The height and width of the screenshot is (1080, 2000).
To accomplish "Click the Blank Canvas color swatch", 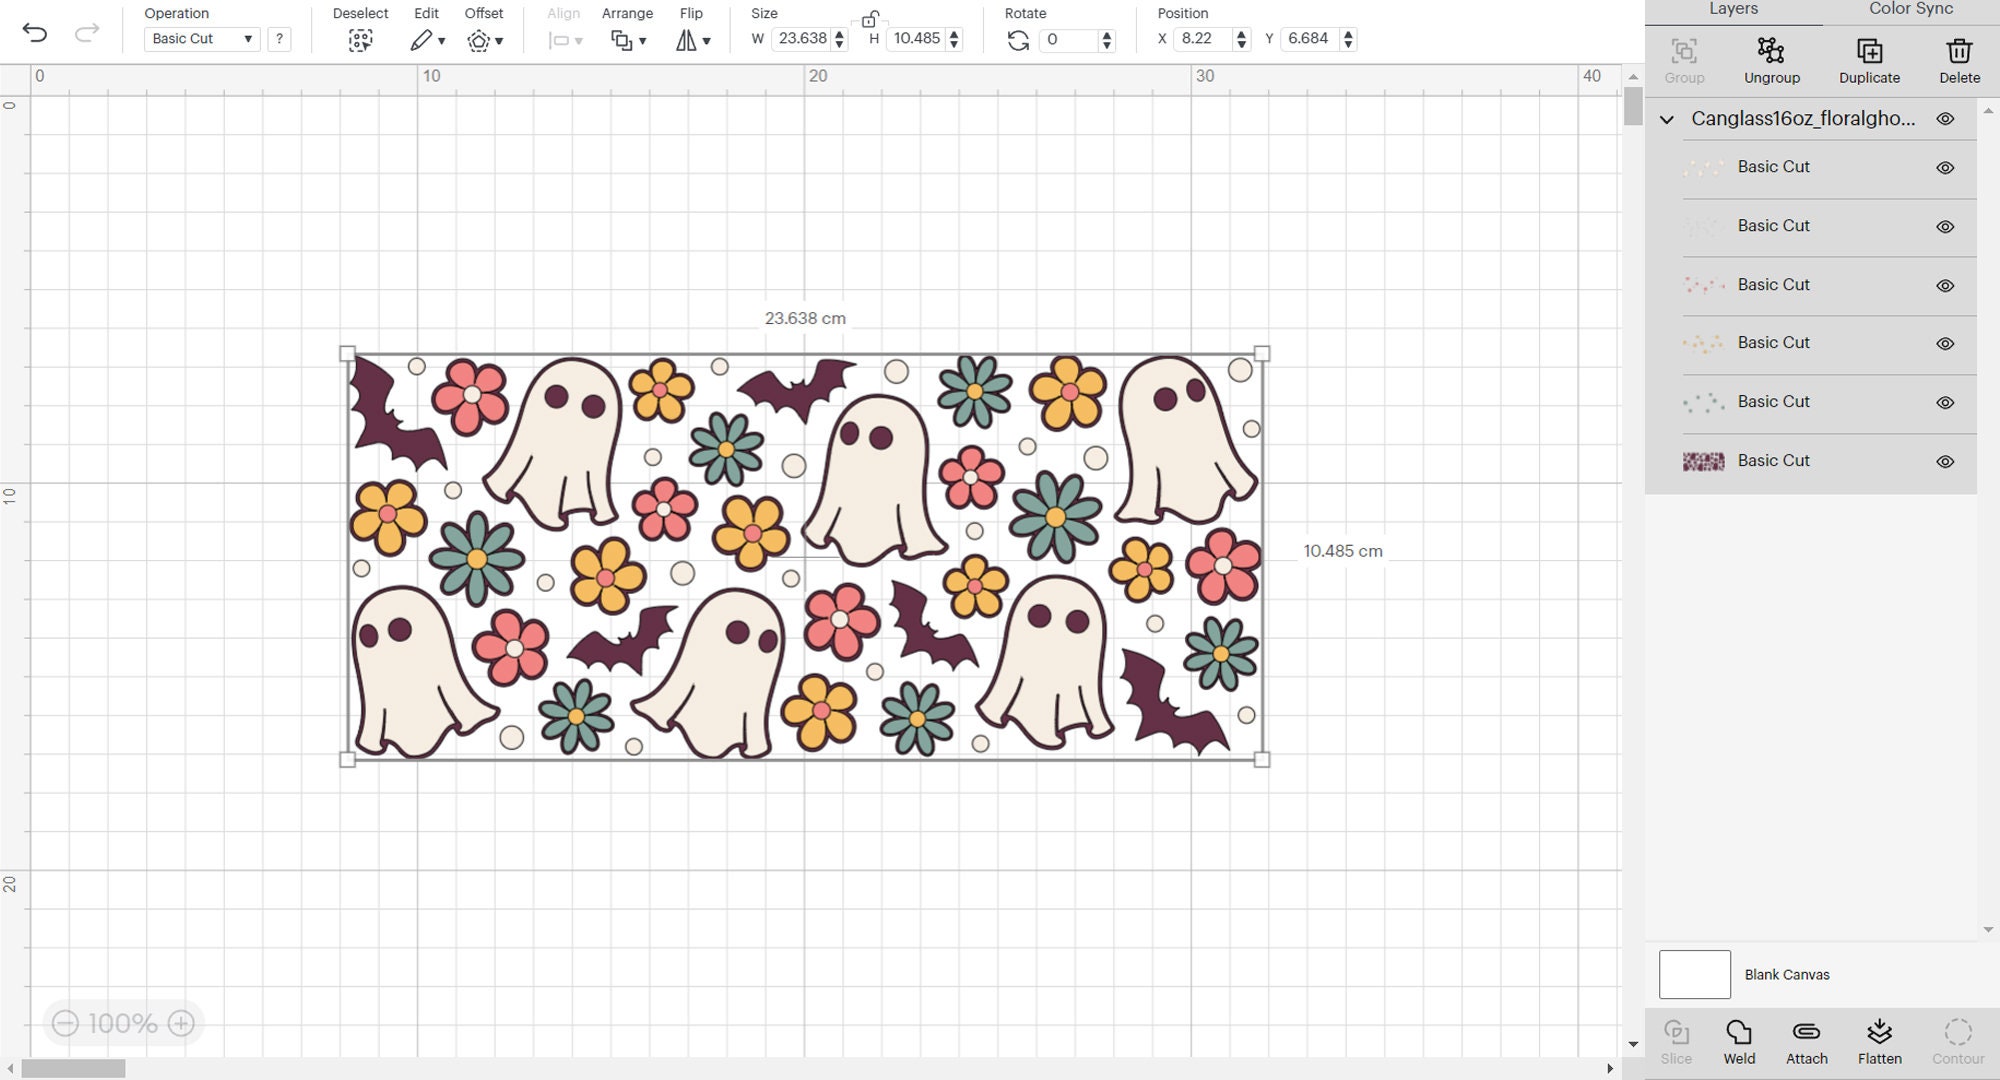I will (1695, 974).
